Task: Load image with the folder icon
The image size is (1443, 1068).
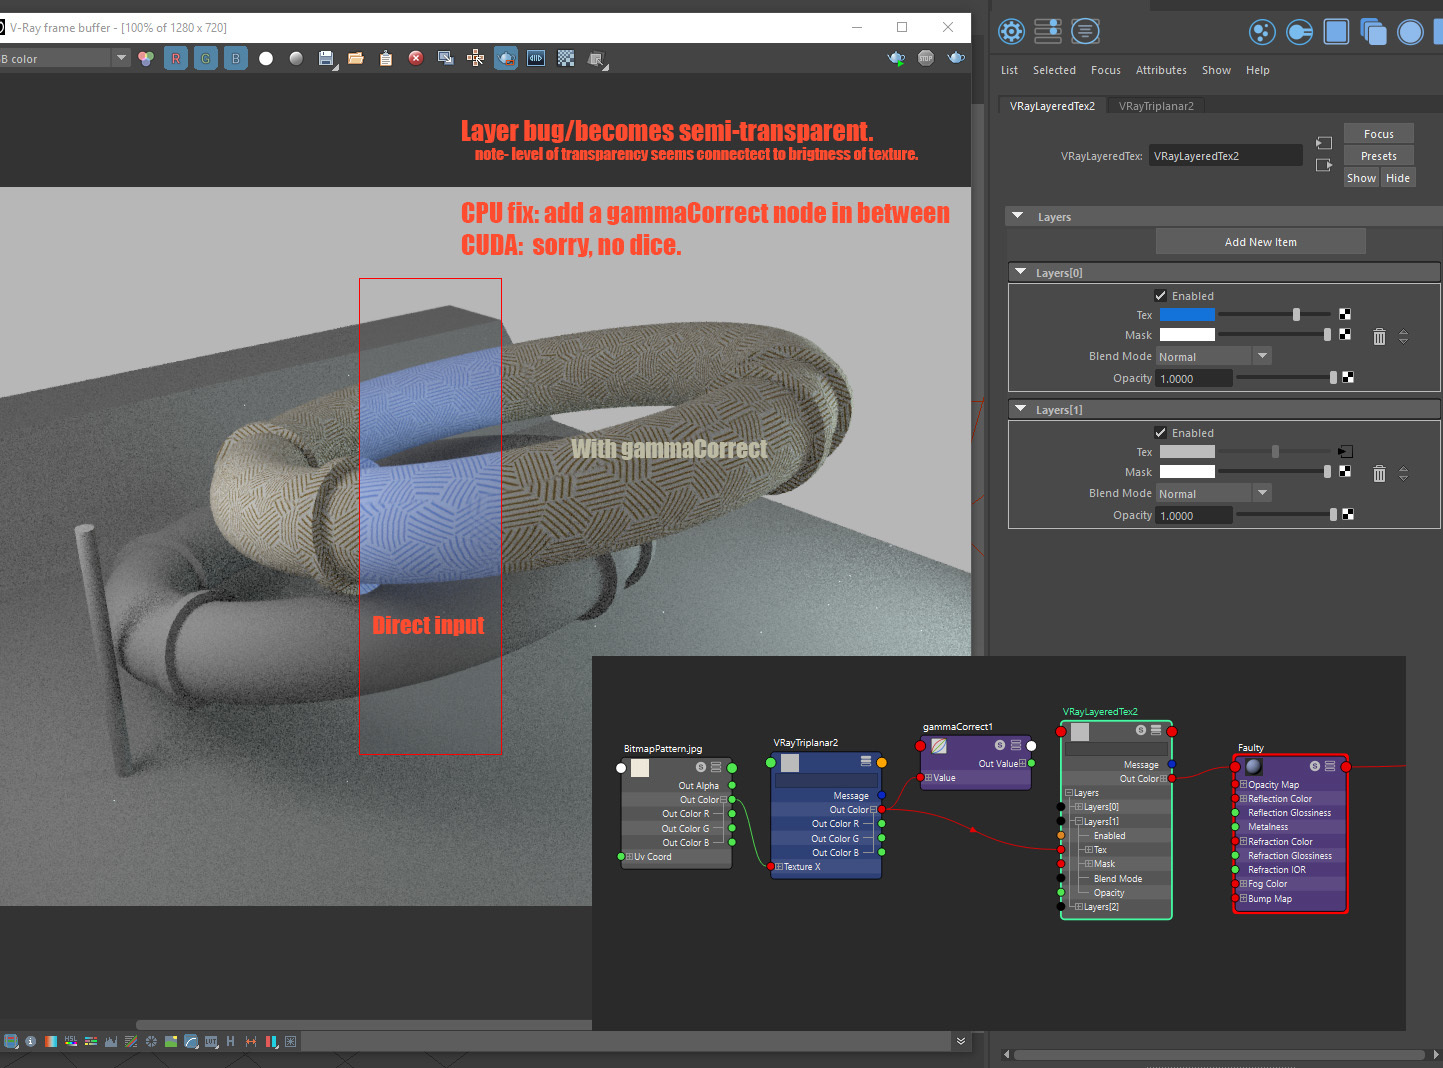Action: (355, 59)
